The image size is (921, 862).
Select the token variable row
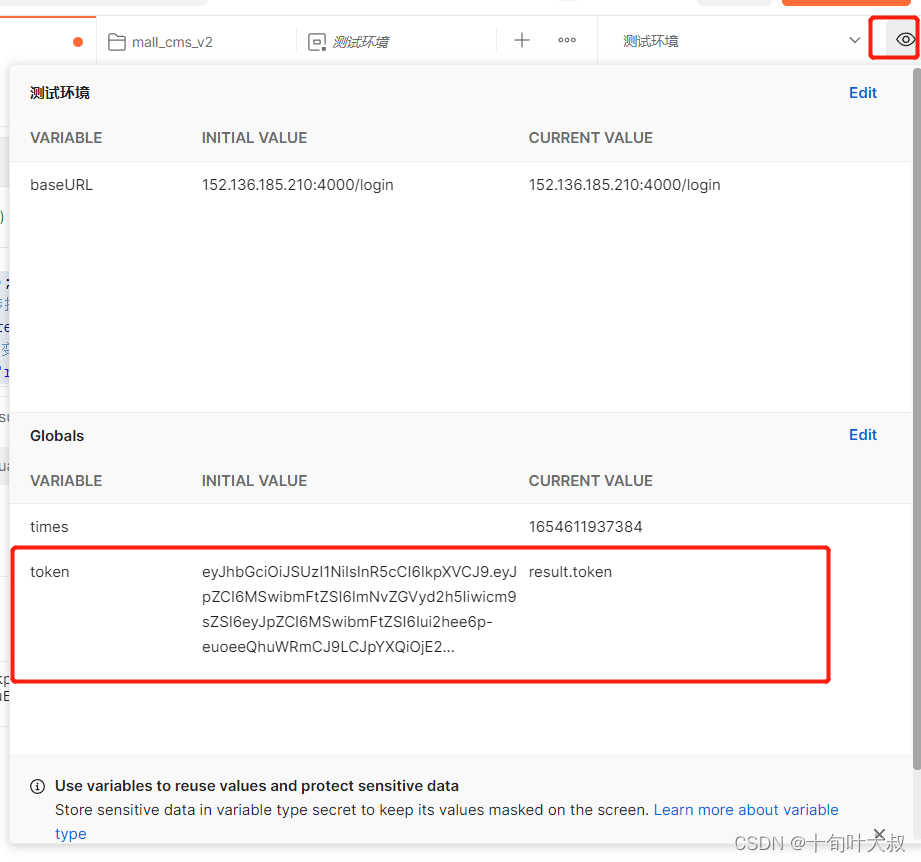click(x=421, y=614)
